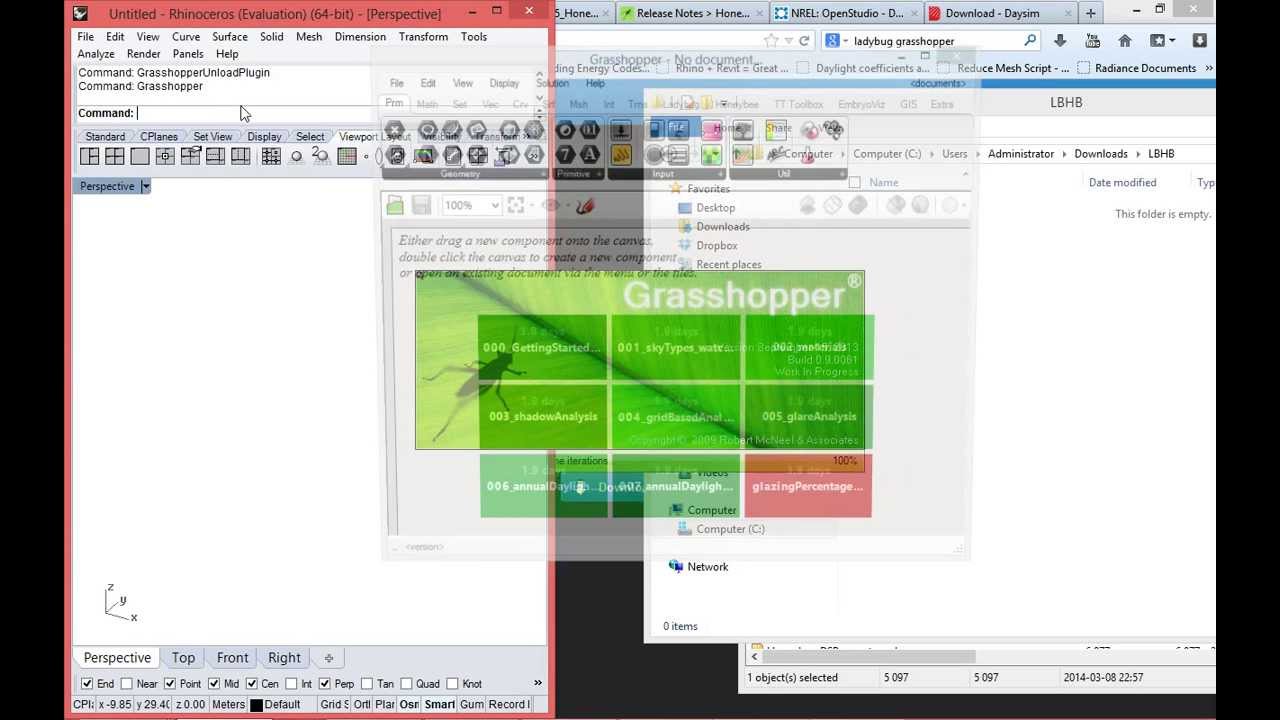Click the YouTube icon in browser toolbar
This screenshot has height=720, width=1280.
1092,41
